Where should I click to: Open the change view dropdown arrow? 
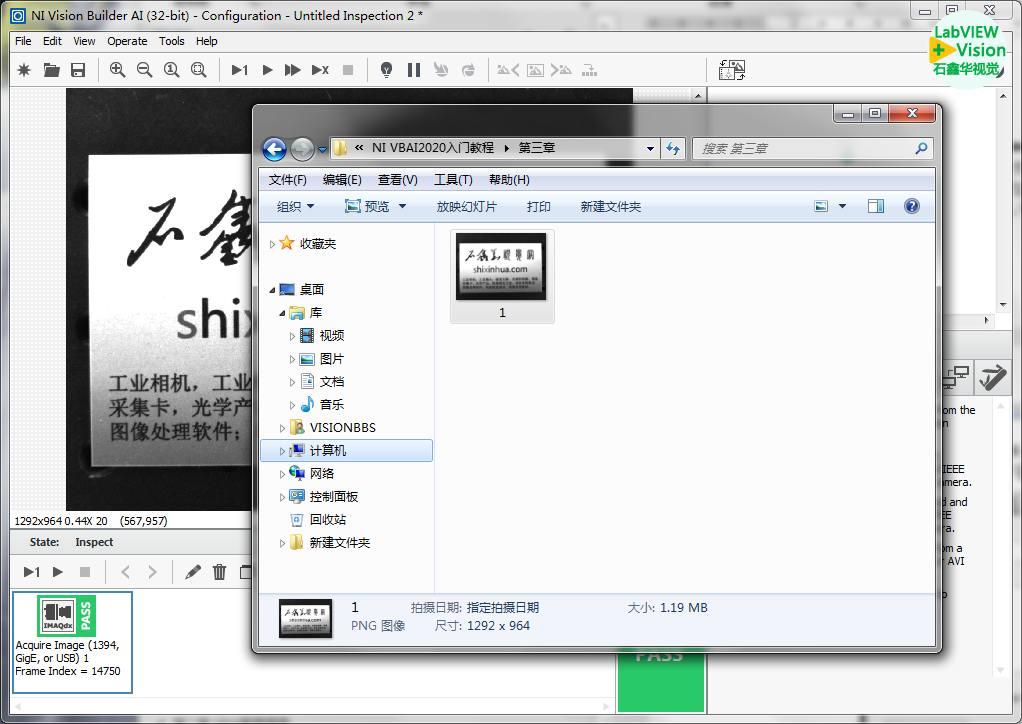click(842, 206)
